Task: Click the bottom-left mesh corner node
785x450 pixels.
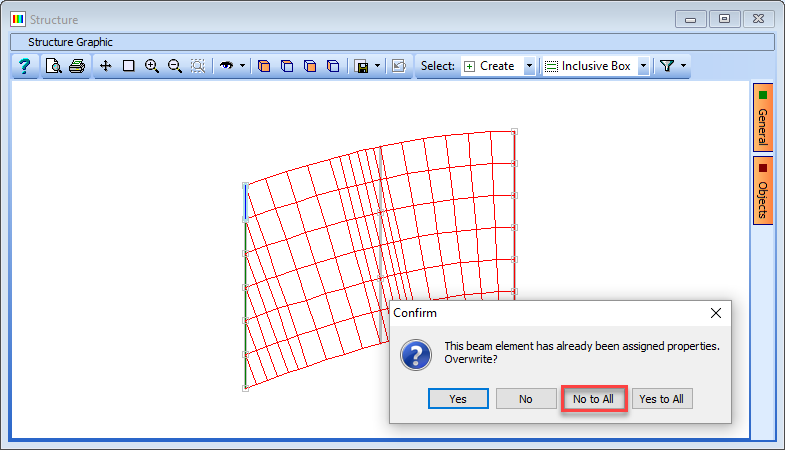Action: 245,388
